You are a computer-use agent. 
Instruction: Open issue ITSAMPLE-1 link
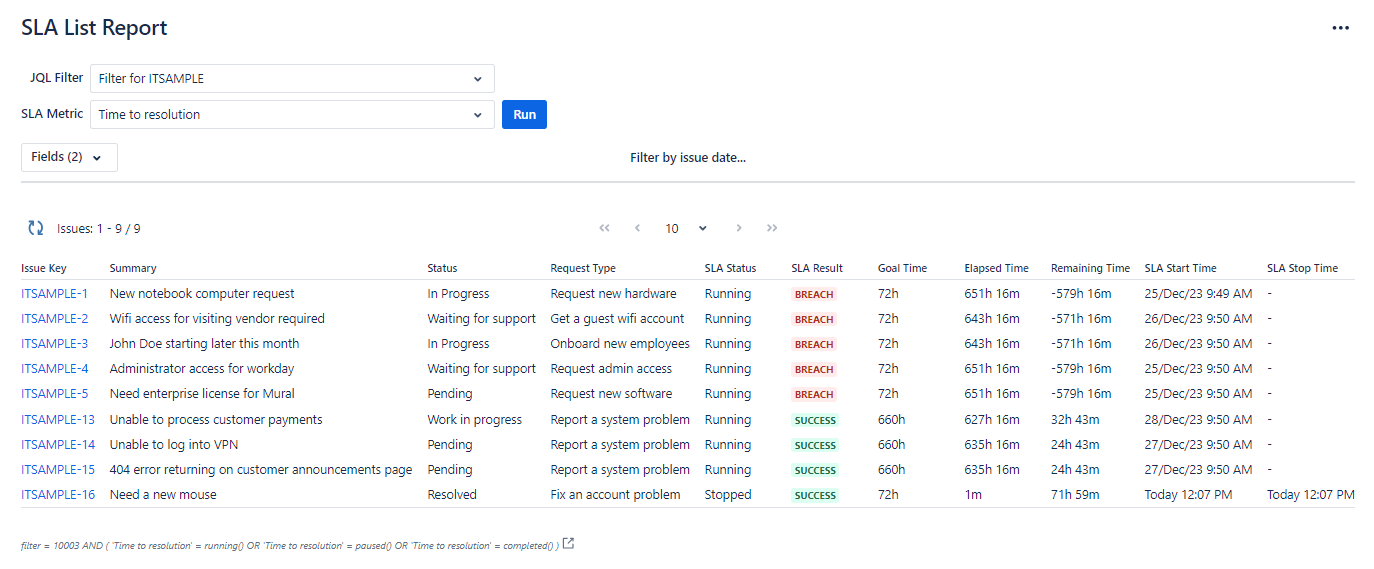point(54,294)
